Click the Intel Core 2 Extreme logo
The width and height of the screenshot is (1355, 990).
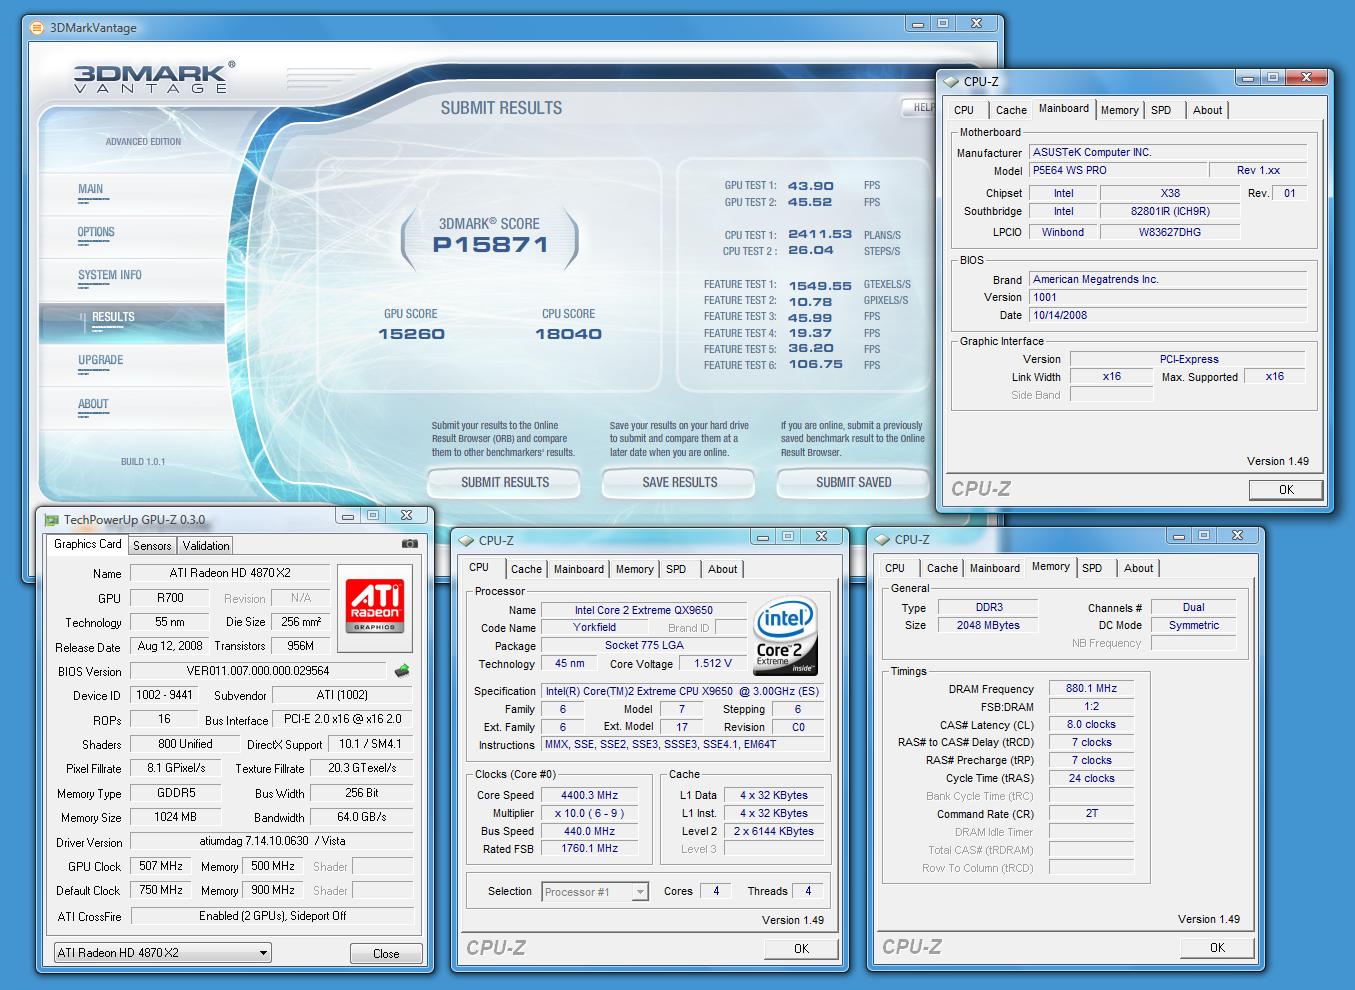click(x=786, y=636)
